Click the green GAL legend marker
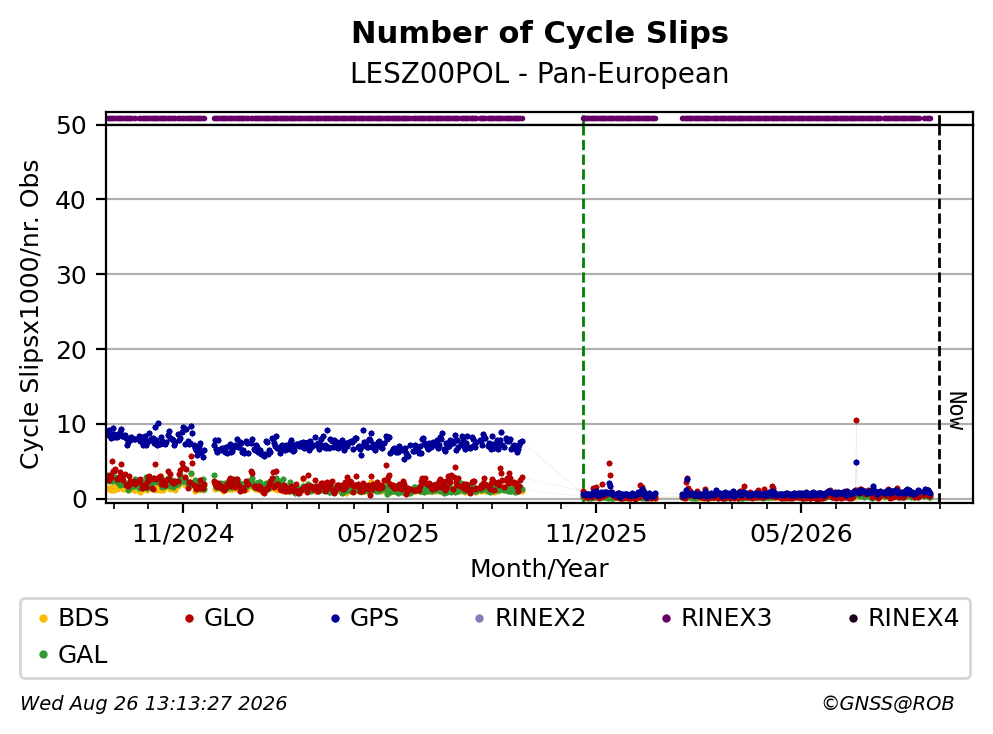This screenshot has height=734, width=993. [43, 655]
